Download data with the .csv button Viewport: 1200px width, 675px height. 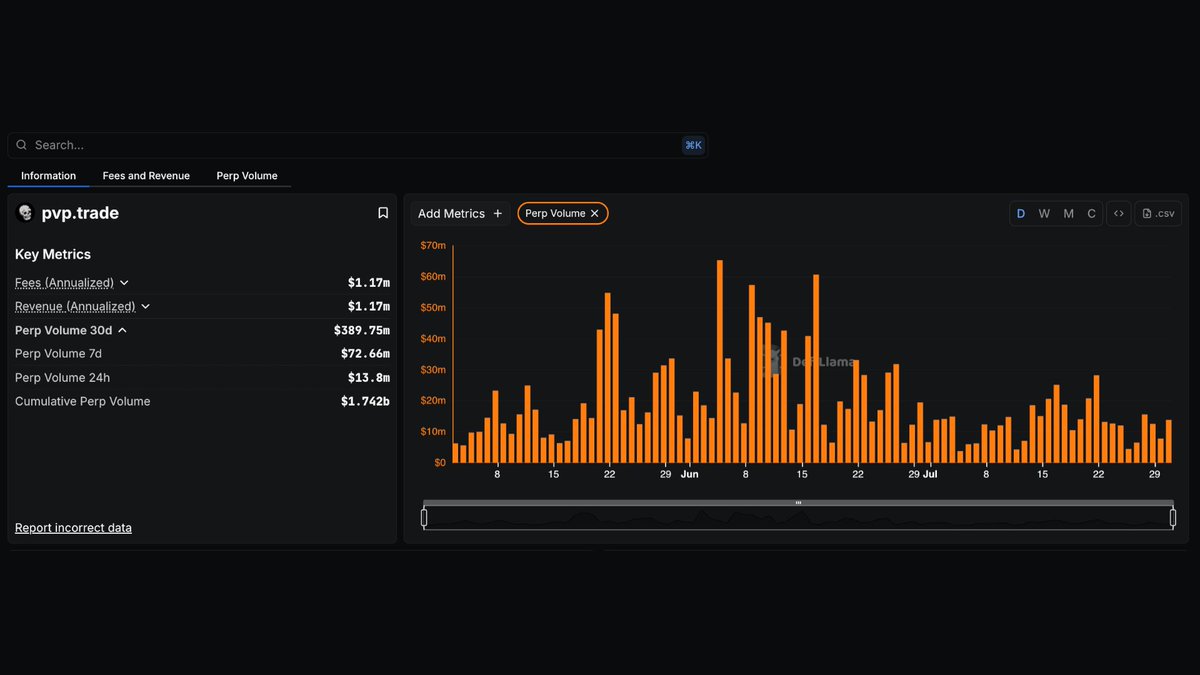1158,213
